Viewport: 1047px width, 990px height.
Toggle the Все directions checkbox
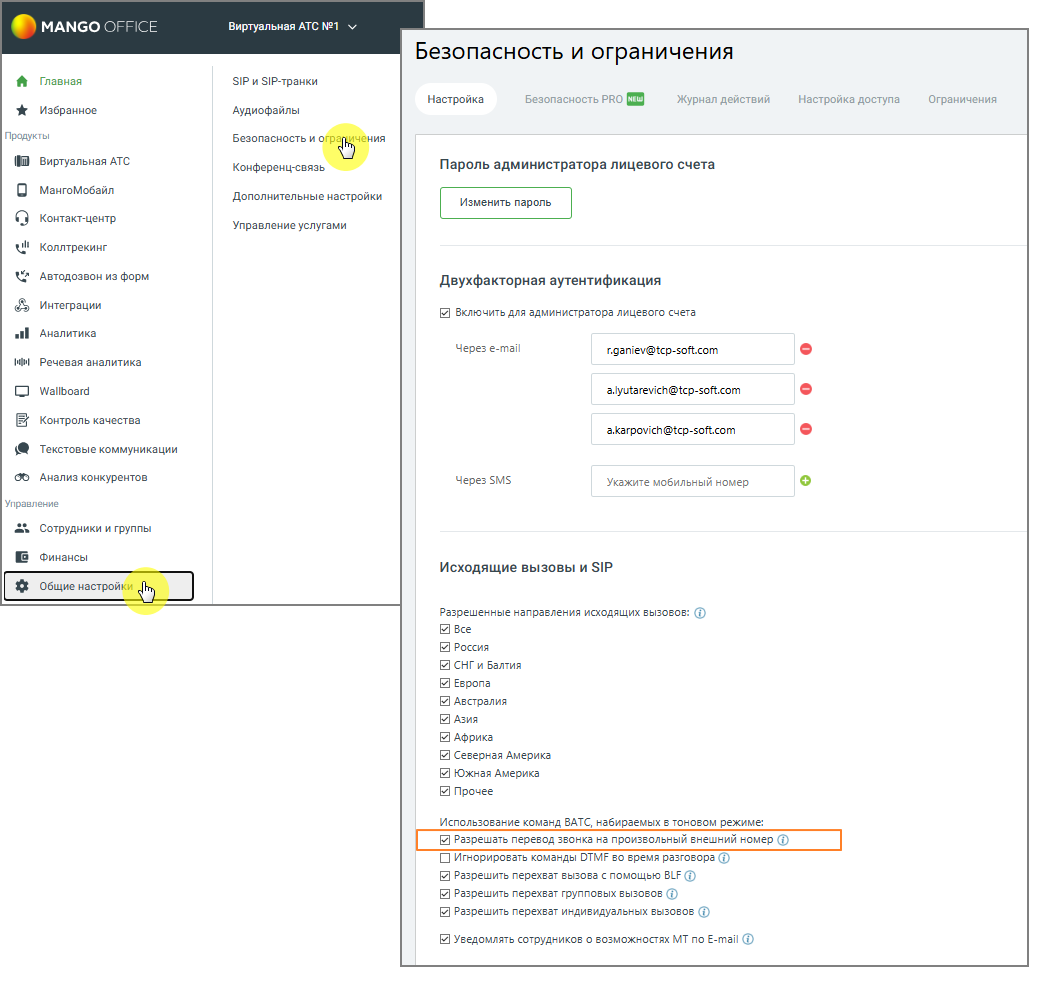click(x=445, y=630)
